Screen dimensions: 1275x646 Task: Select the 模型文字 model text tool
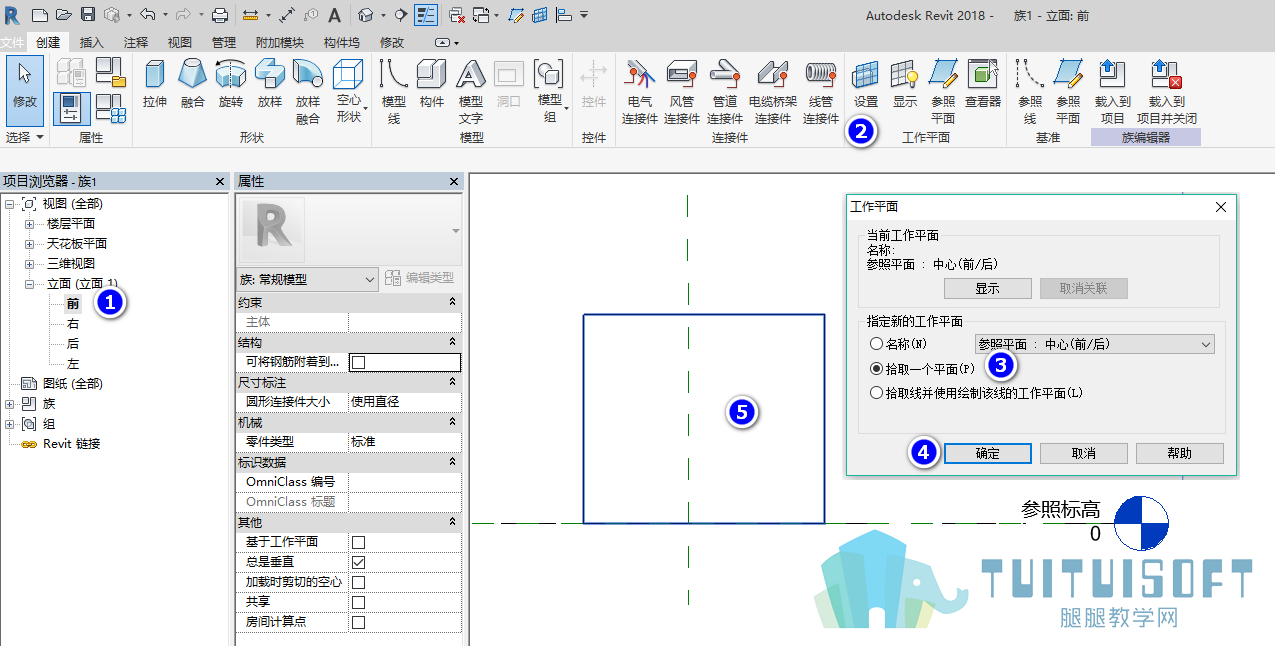(471, 91)
